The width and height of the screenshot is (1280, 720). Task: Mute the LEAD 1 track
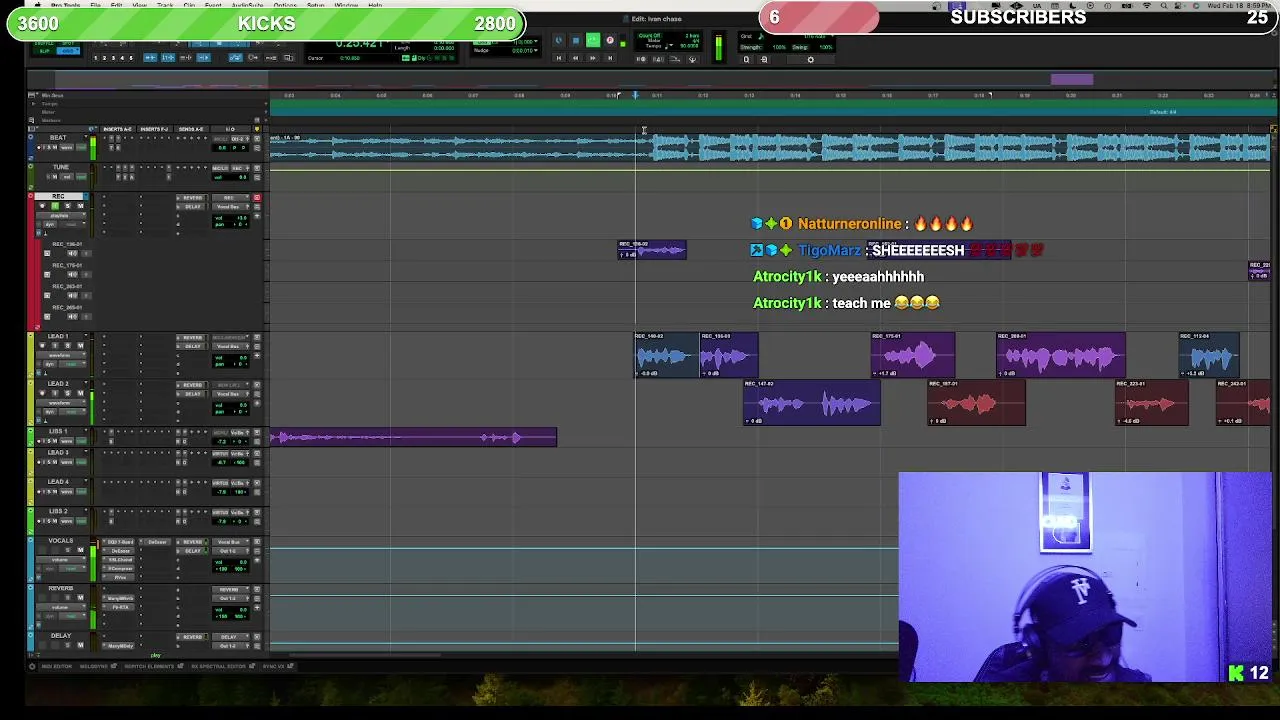[x=81, y=346]
